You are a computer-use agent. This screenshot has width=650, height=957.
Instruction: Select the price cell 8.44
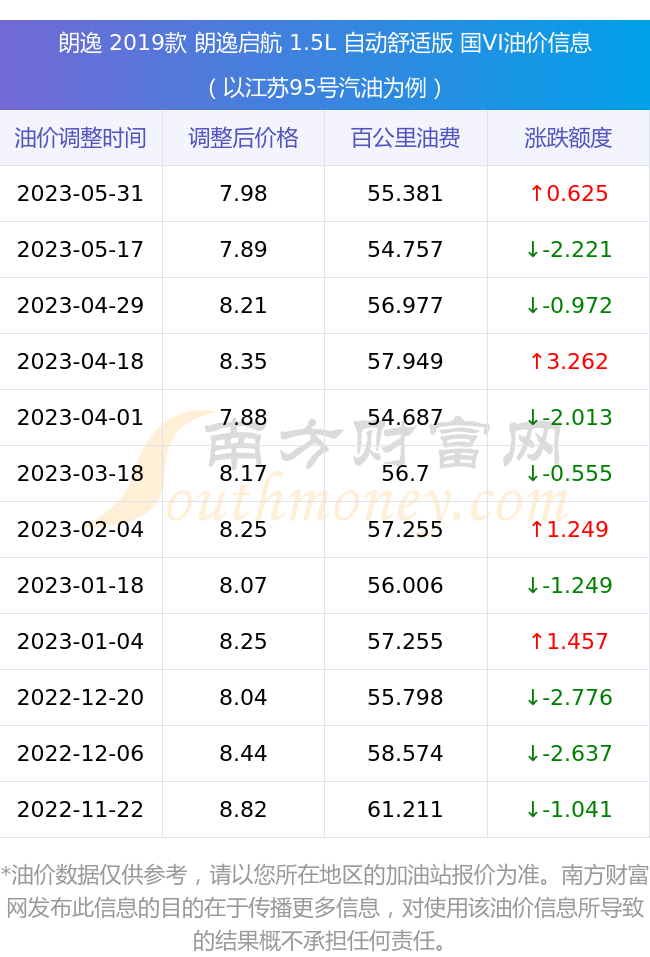[x=244, y=753]
